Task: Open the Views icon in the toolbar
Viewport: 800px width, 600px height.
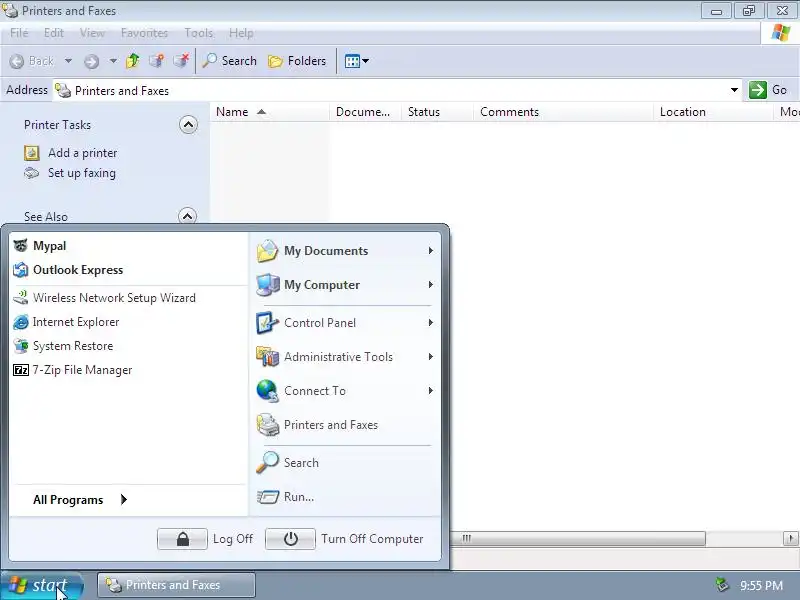Action: pyautogui.click(x=353, y=61)
